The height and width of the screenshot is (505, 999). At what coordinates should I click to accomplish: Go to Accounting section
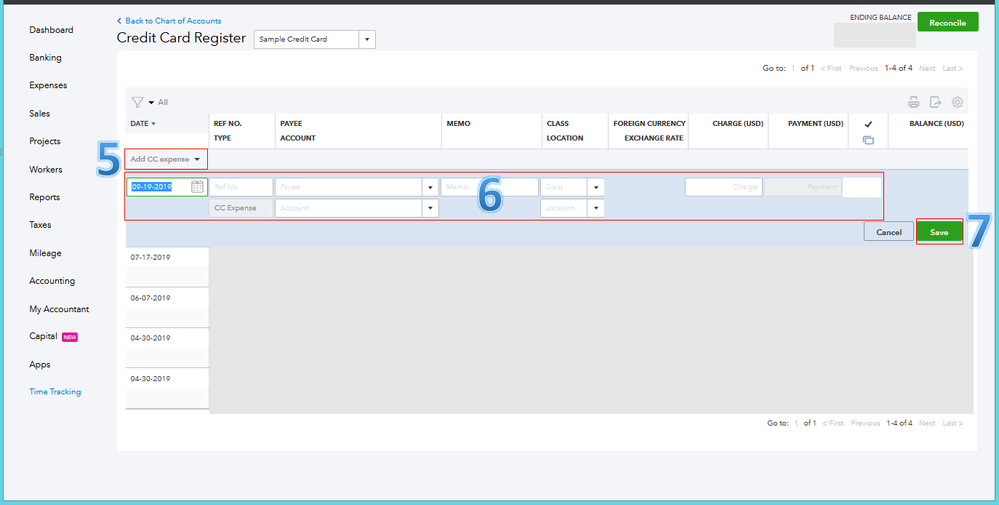[x=52, y=281]
